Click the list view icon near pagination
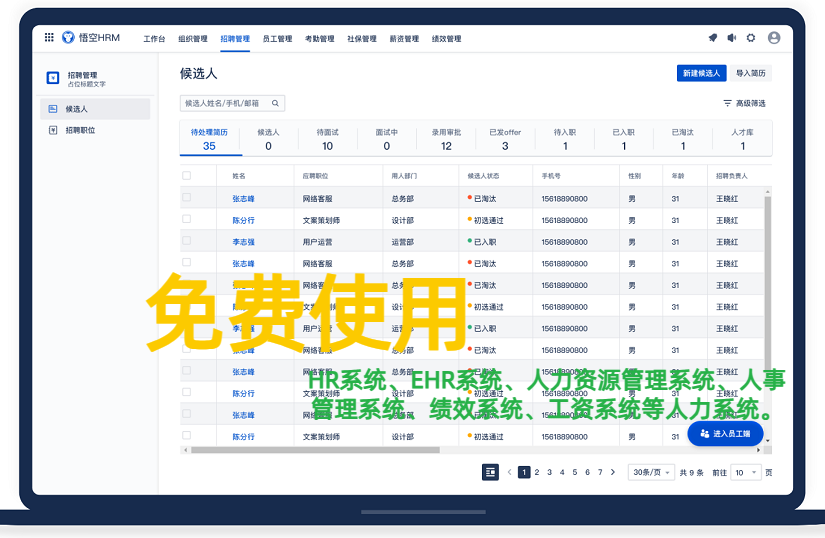Viewport: 825px width, 538px height. pyautogui.click(x=490, y=472)
